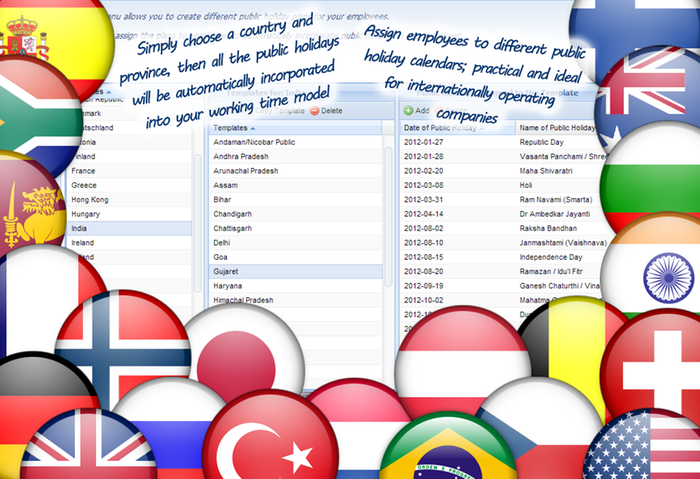
Task: Click the 2012-01-28 date cell
Action: pyautogui.click(x=423, y=156)
